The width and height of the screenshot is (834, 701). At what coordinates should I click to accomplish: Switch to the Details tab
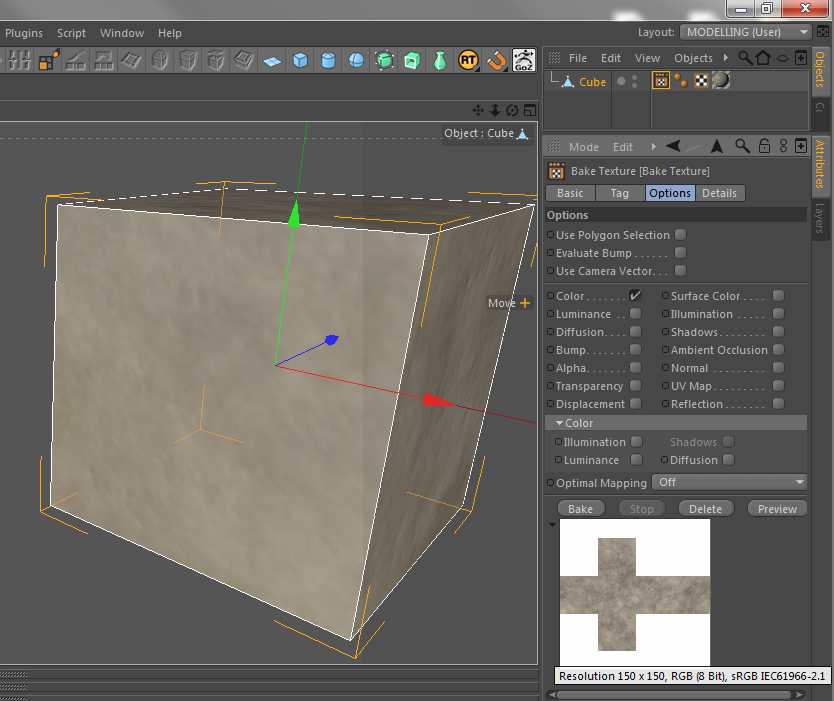[x=719, y=193]
